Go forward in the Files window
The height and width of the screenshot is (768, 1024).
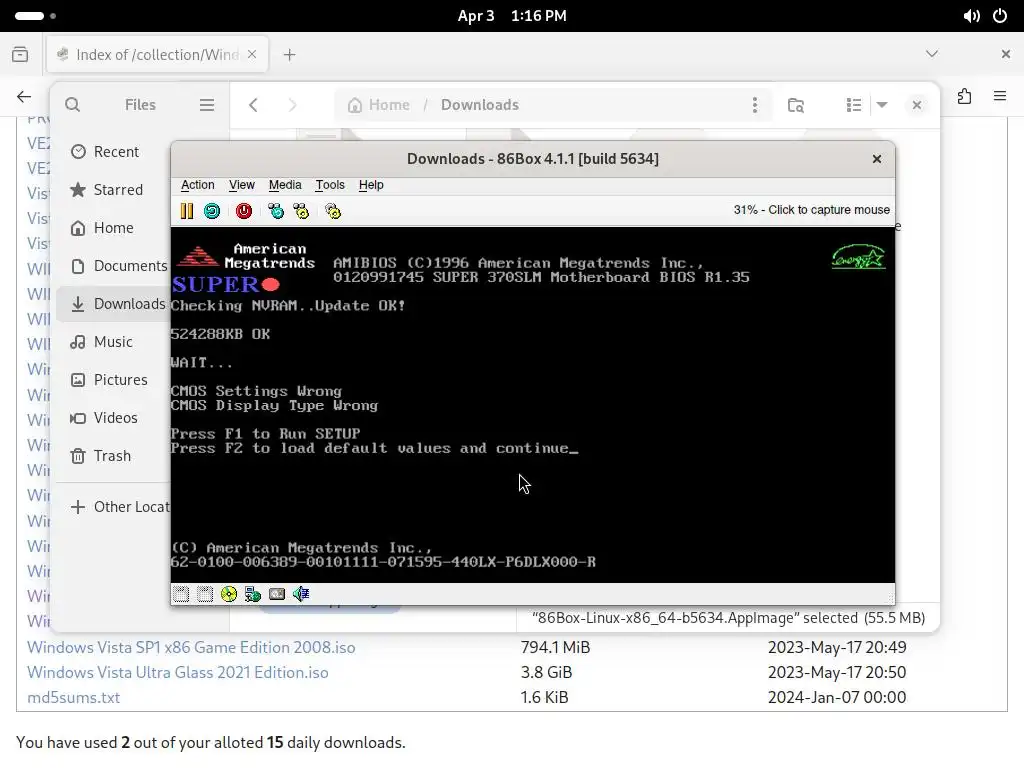pyautogui.click(x=292, y=104)
